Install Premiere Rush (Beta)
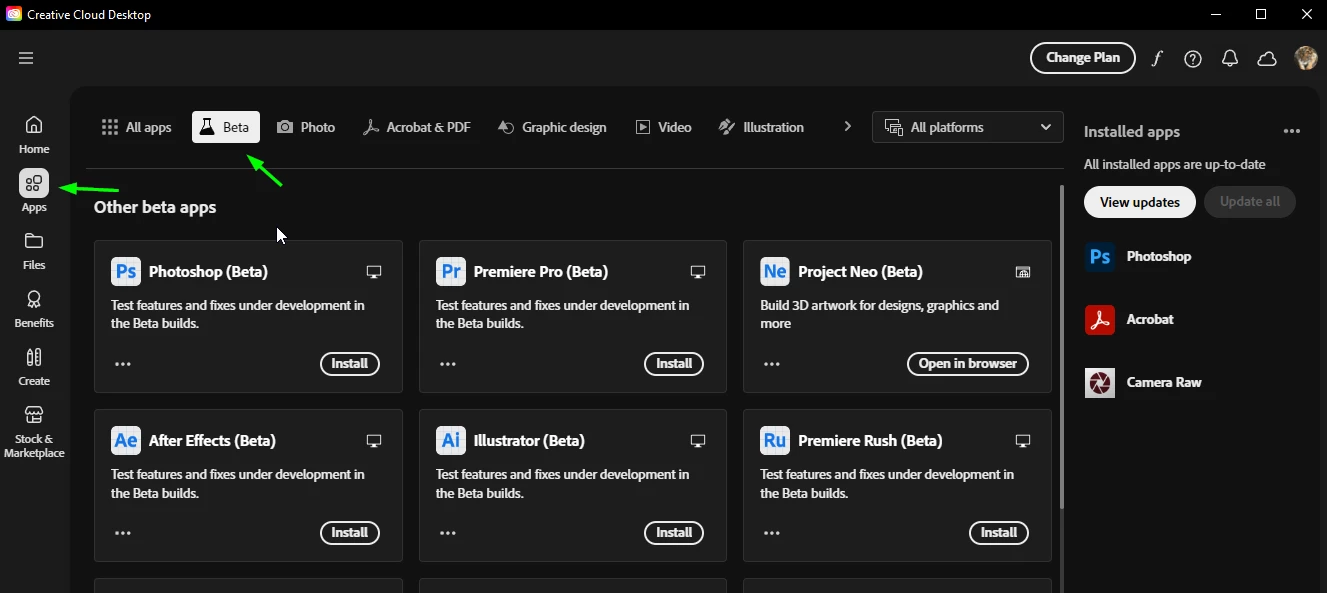The image size is (1327, 593). [999, 533]
